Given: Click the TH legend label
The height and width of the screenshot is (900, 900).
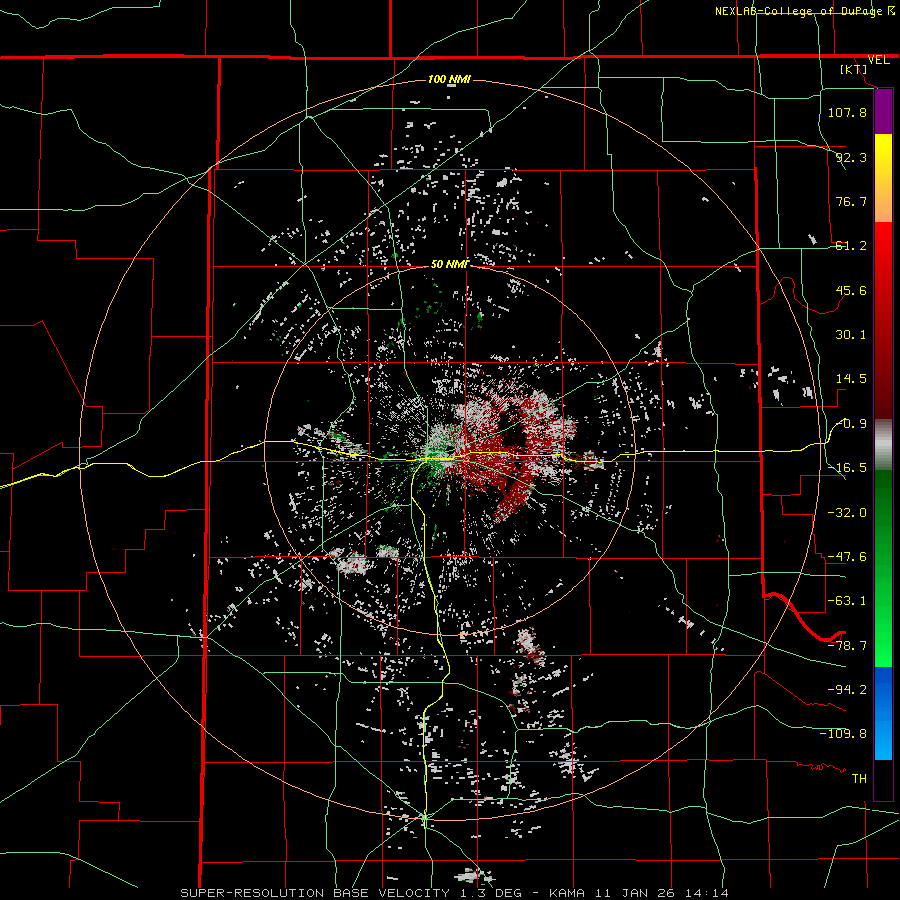Looking at the screenshot, I should (859, 779).
